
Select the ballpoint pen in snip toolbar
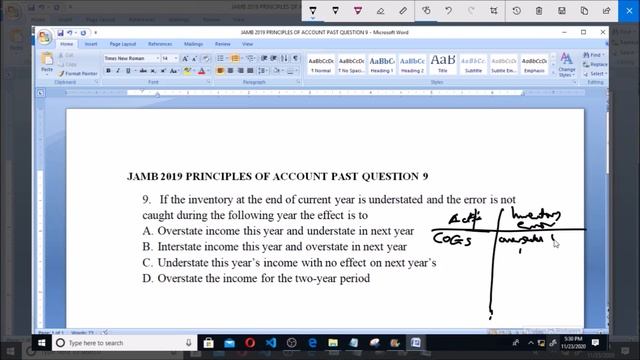coord(313,11)
